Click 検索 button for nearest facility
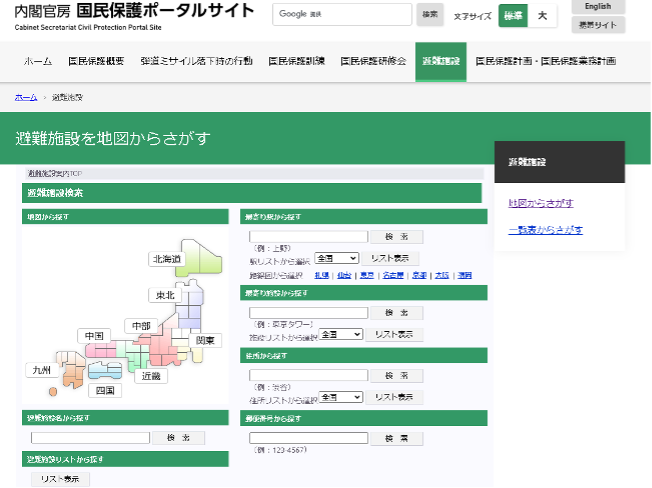The image size is (652, 488). 397,313
